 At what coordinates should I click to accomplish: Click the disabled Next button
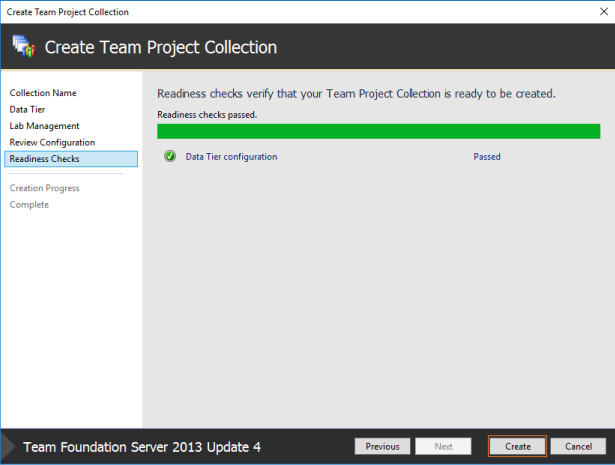(443, 446)
